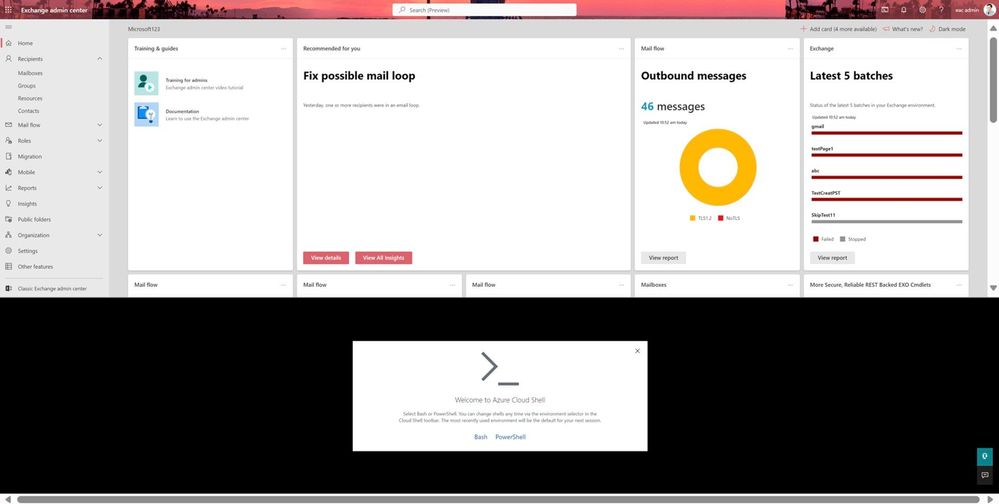Viewport: 999px width, 504px height.
Task: Expand the Organization section chevron
Action: (99, 235)
